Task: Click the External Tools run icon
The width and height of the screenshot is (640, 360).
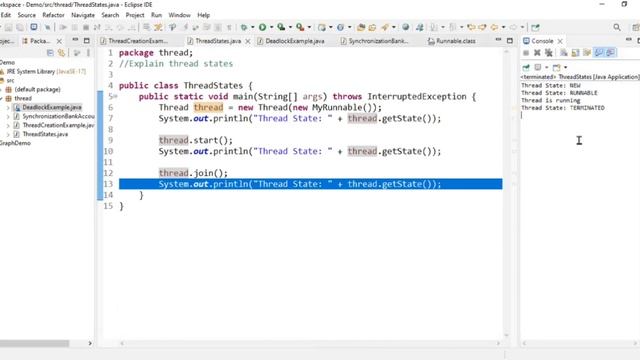Action: [300, 27]
